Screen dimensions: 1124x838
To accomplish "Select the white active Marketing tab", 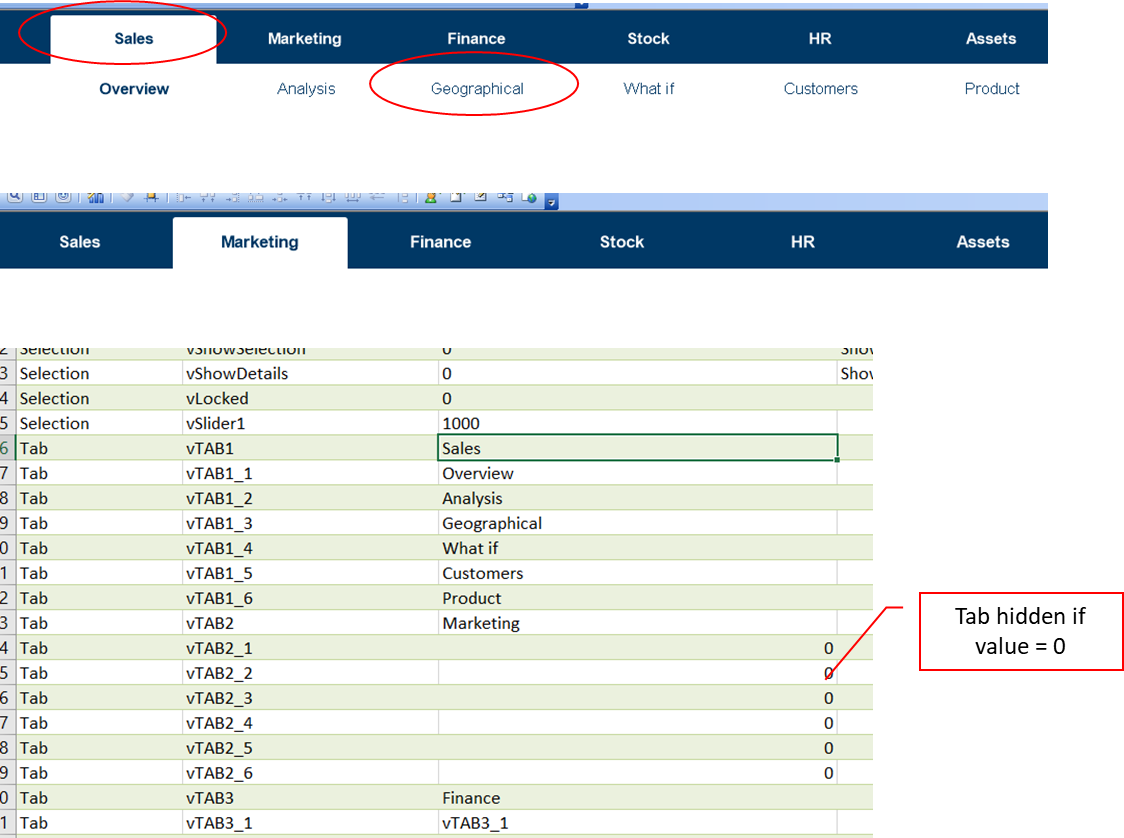I will pos(260,242).
